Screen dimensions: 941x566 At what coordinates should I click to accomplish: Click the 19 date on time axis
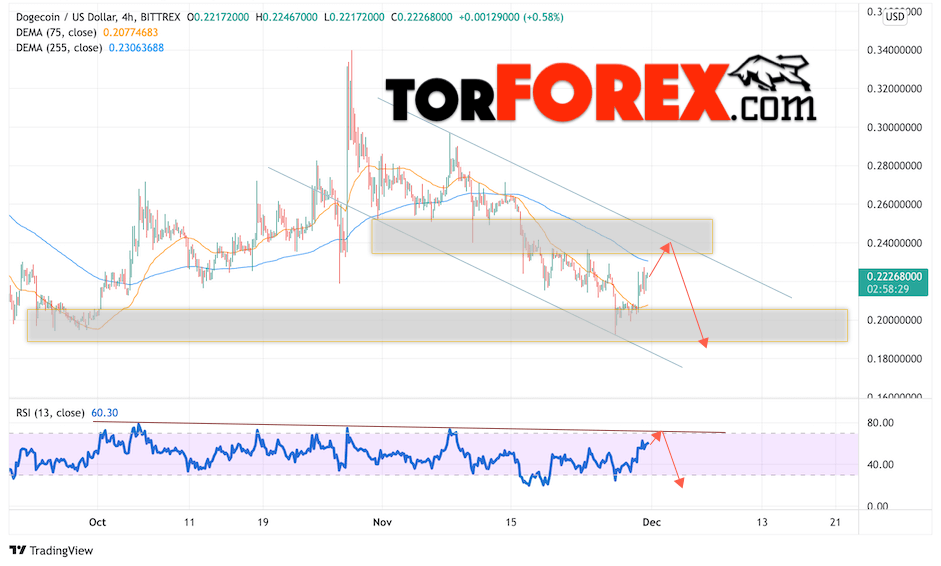263,522
